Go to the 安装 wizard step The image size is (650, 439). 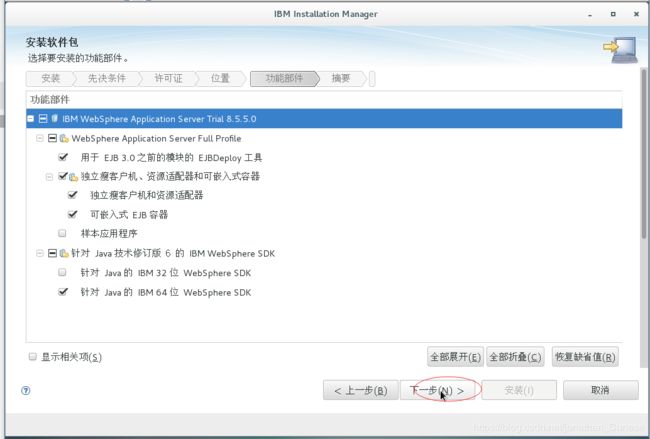pyautogui.click(x=51, y=78)
